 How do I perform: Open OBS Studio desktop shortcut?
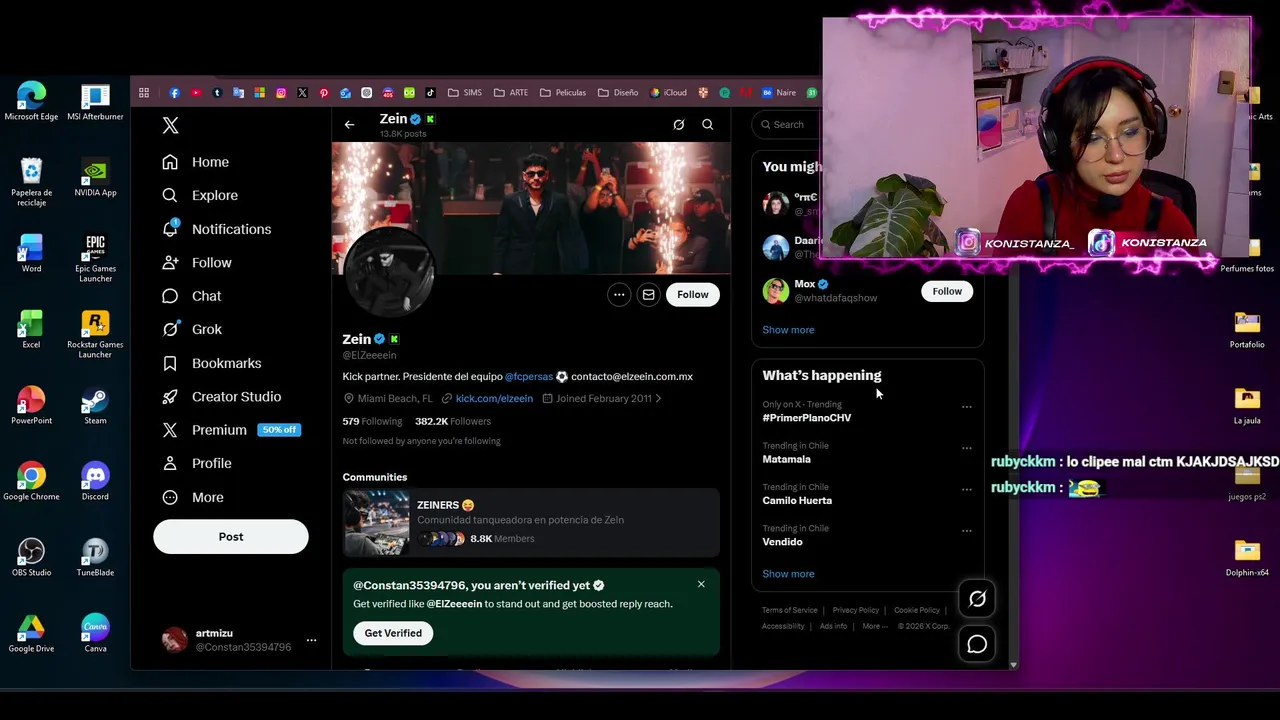pos(31,557)
